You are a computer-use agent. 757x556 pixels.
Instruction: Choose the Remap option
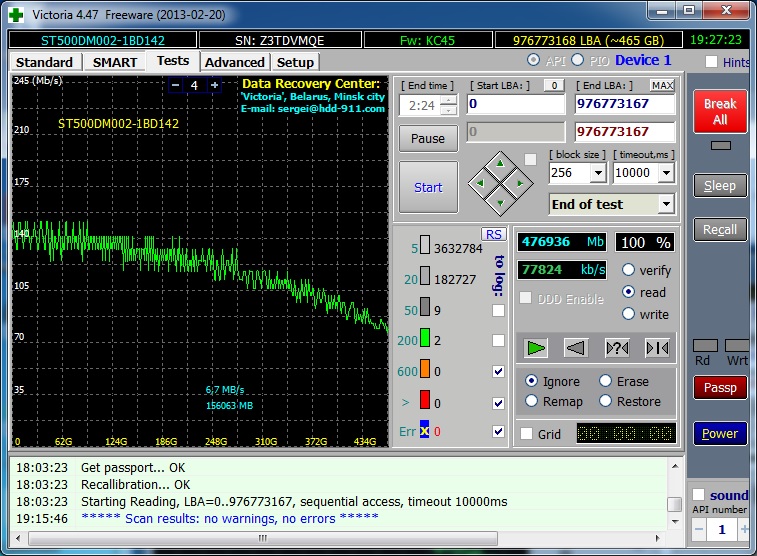531,401
